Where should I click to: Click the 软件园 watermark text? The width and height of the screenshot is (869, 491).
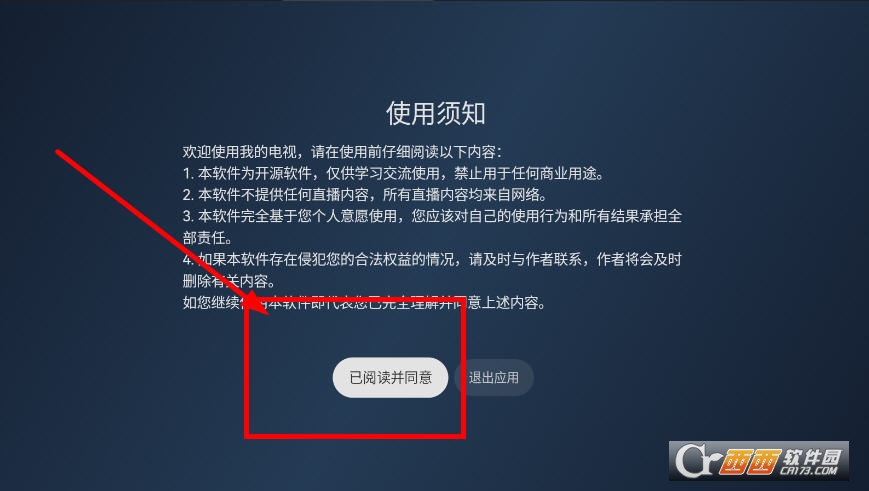(x=812, y=458)
